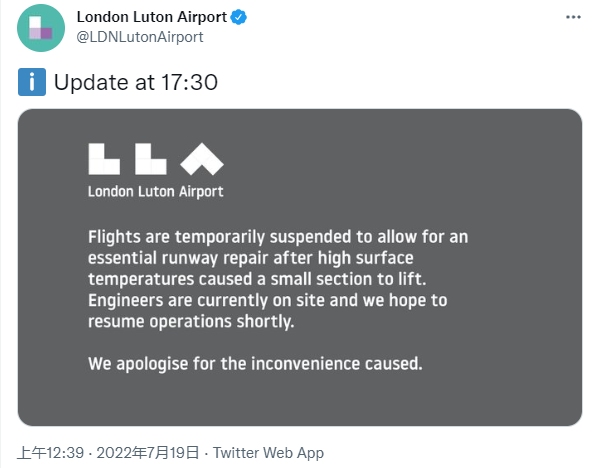
Task: Click the white arrow-shaped A in logo
Action: click(x=202, y=159)
